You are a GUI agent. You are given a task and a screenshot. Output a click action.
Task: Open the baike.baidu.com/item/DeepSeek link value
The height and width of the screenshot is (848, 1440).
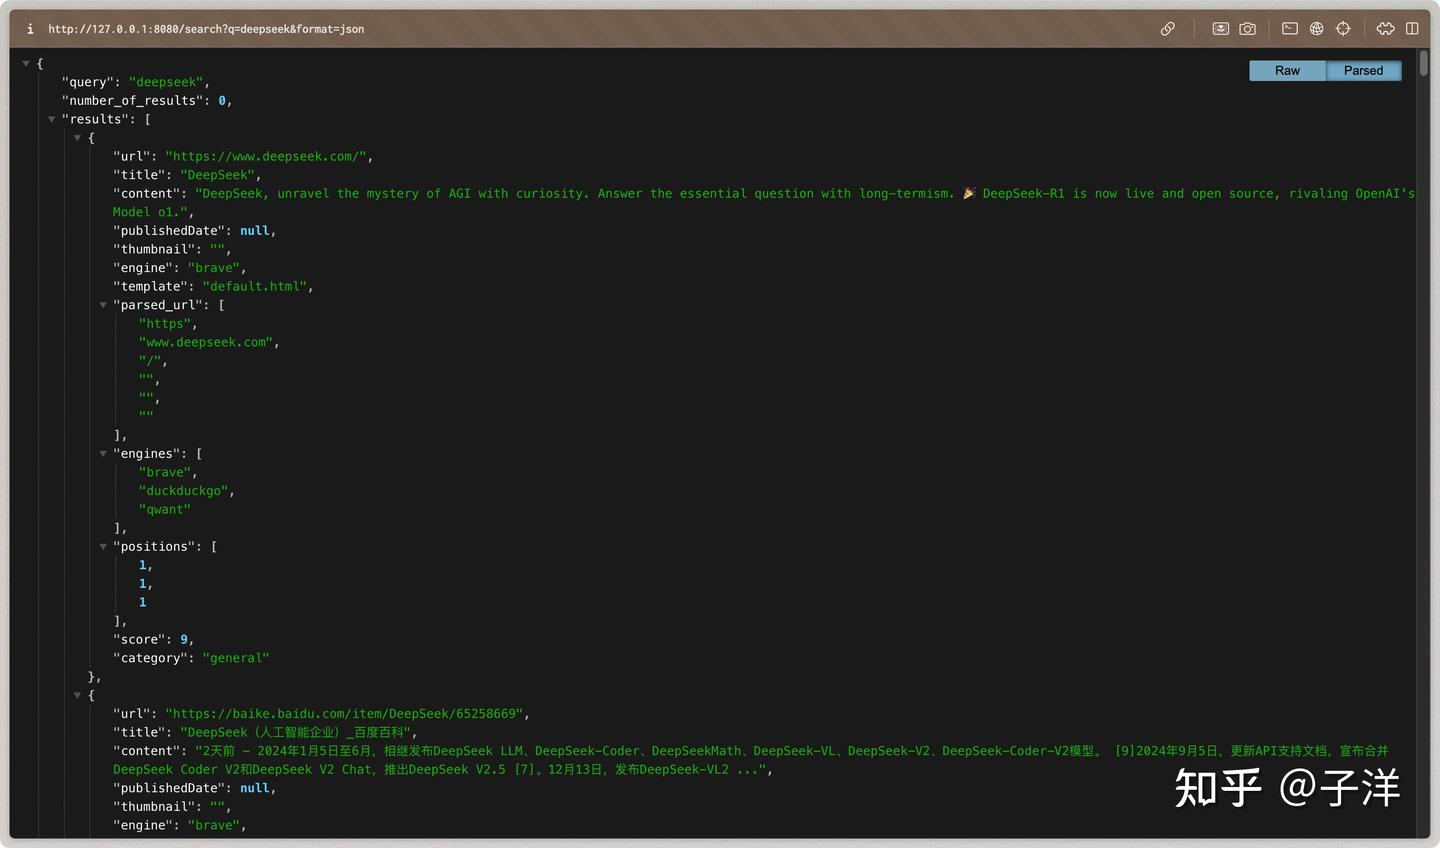coord(346,714)
